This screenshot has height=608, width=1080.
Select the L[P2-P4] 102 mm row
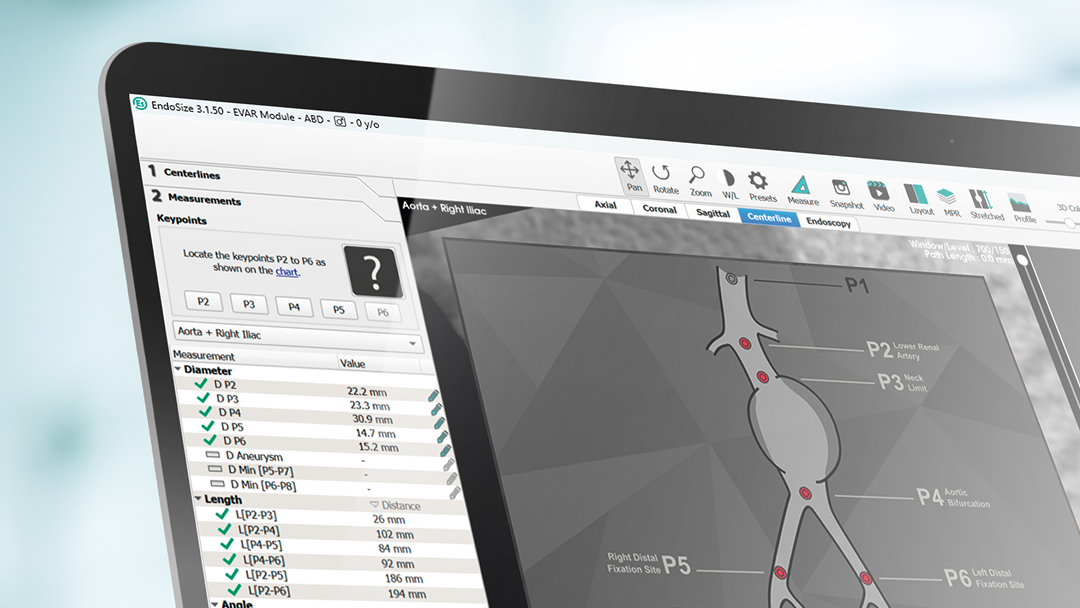335,532
